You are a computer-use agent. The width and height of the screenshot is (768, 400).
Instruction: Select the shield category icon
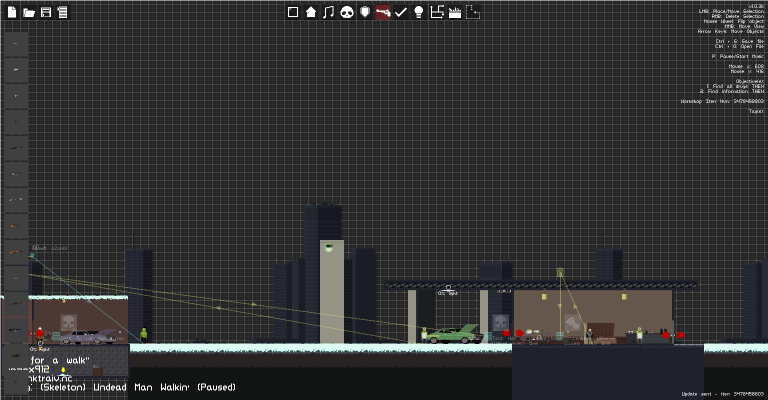(x=365, y=12)
